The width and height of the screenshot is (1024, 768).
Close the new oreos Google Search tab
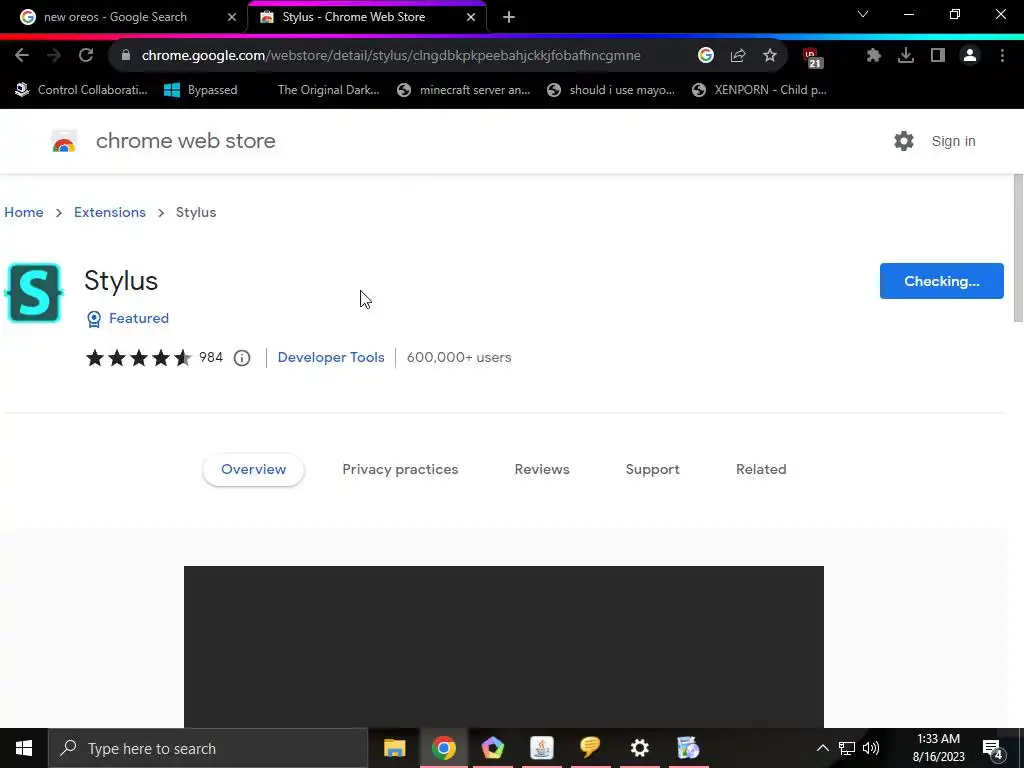(232, 17)
